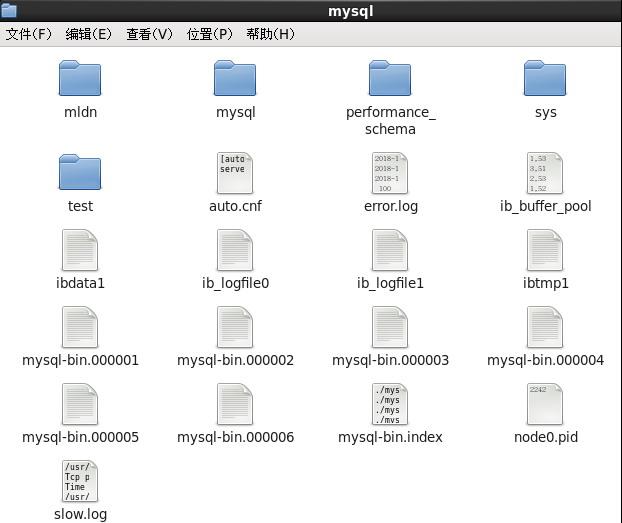Open the 位置(P) menu

209,34
